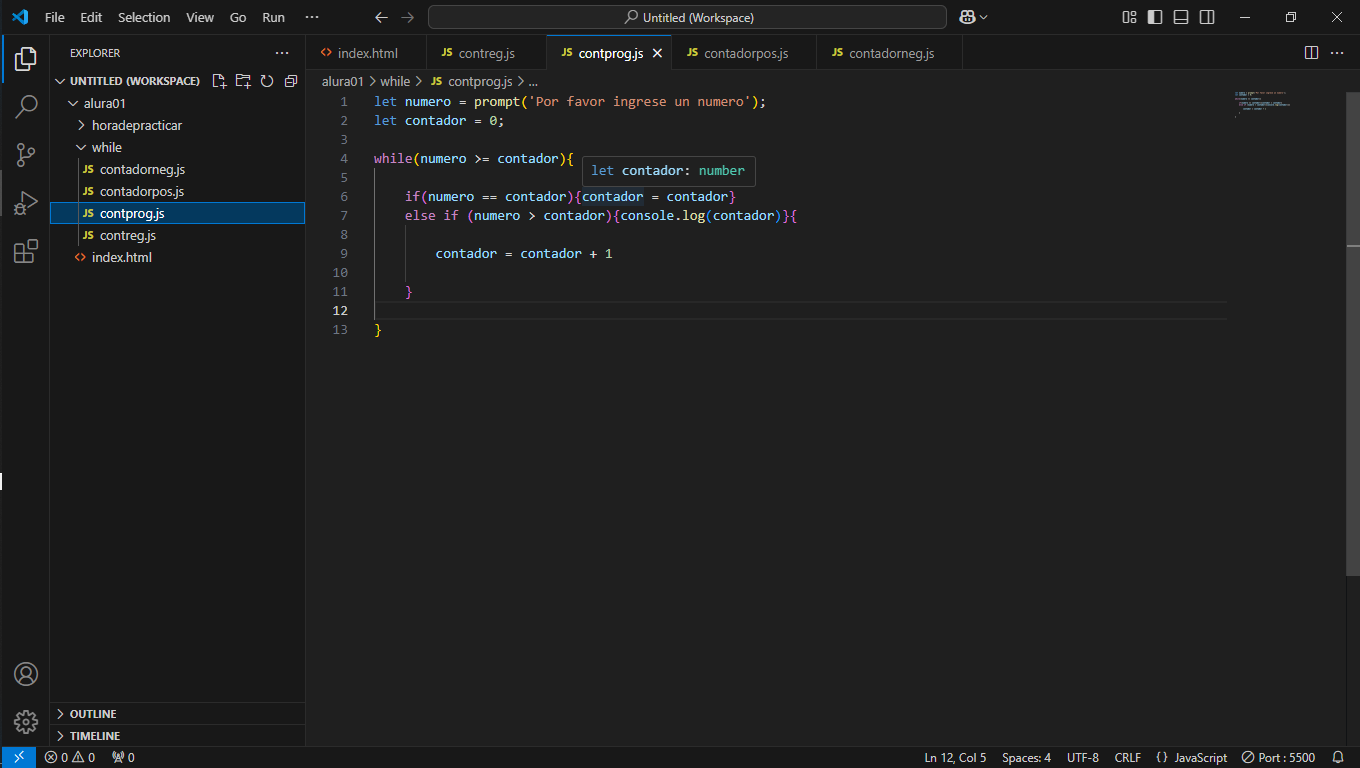Toggle the bottom panel
The image size is (1360, 768).
[1181, 17]
